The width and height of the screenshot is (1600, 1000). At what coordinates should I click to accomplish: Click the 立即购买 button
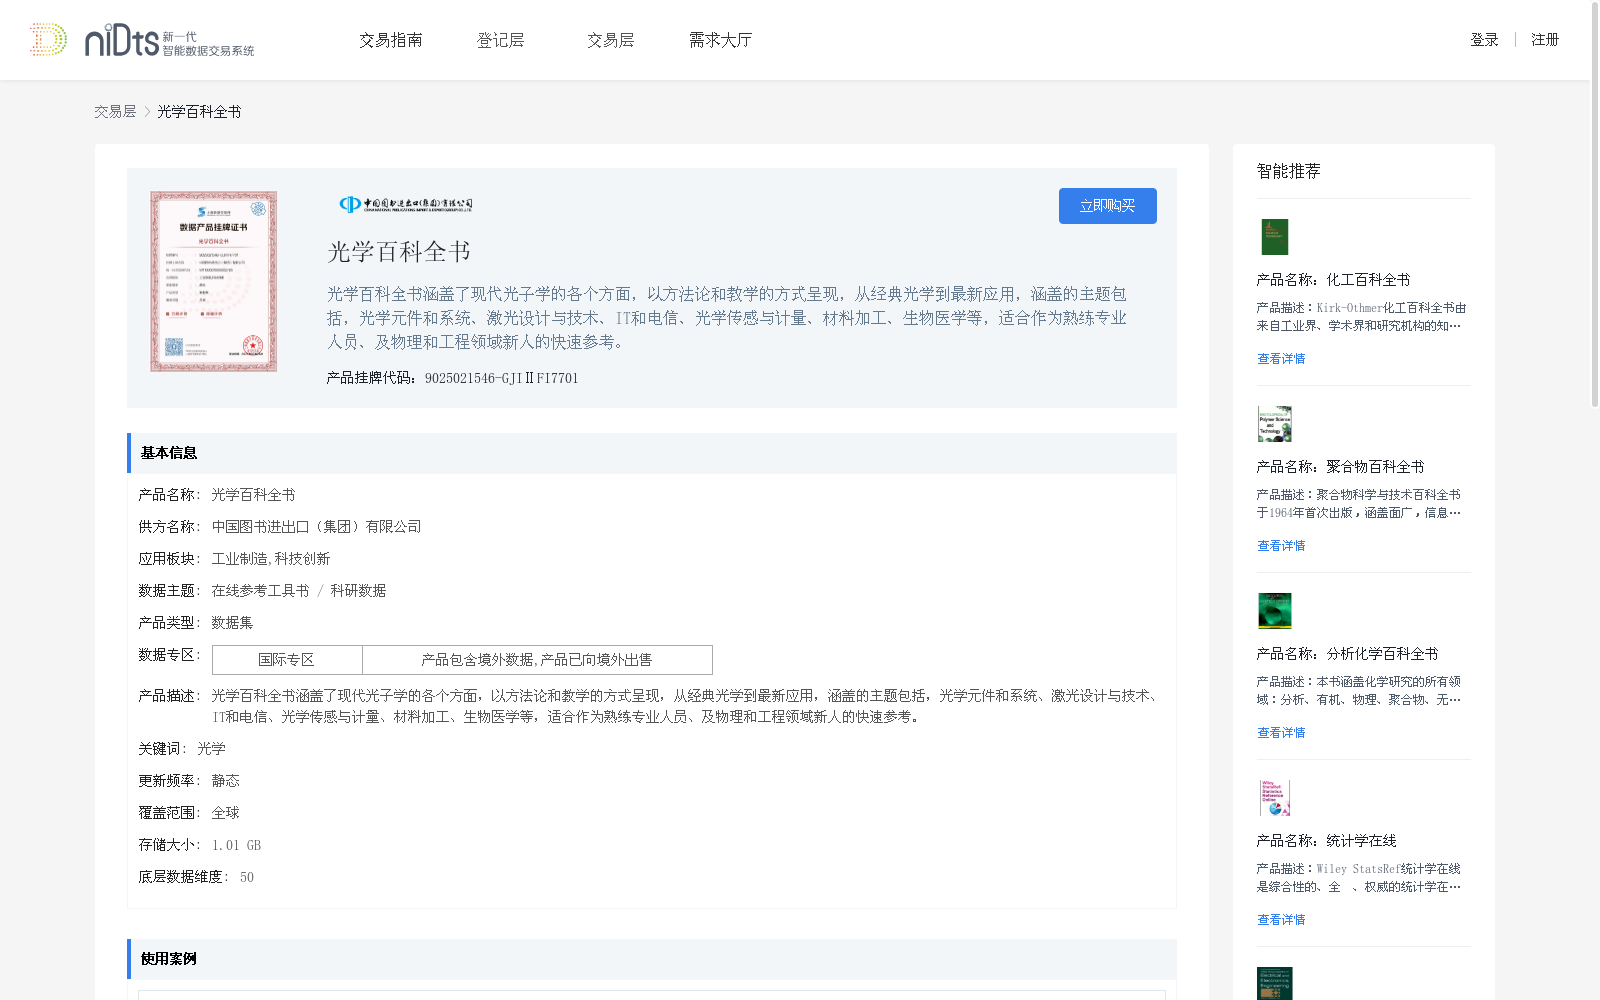(1108, 206)
